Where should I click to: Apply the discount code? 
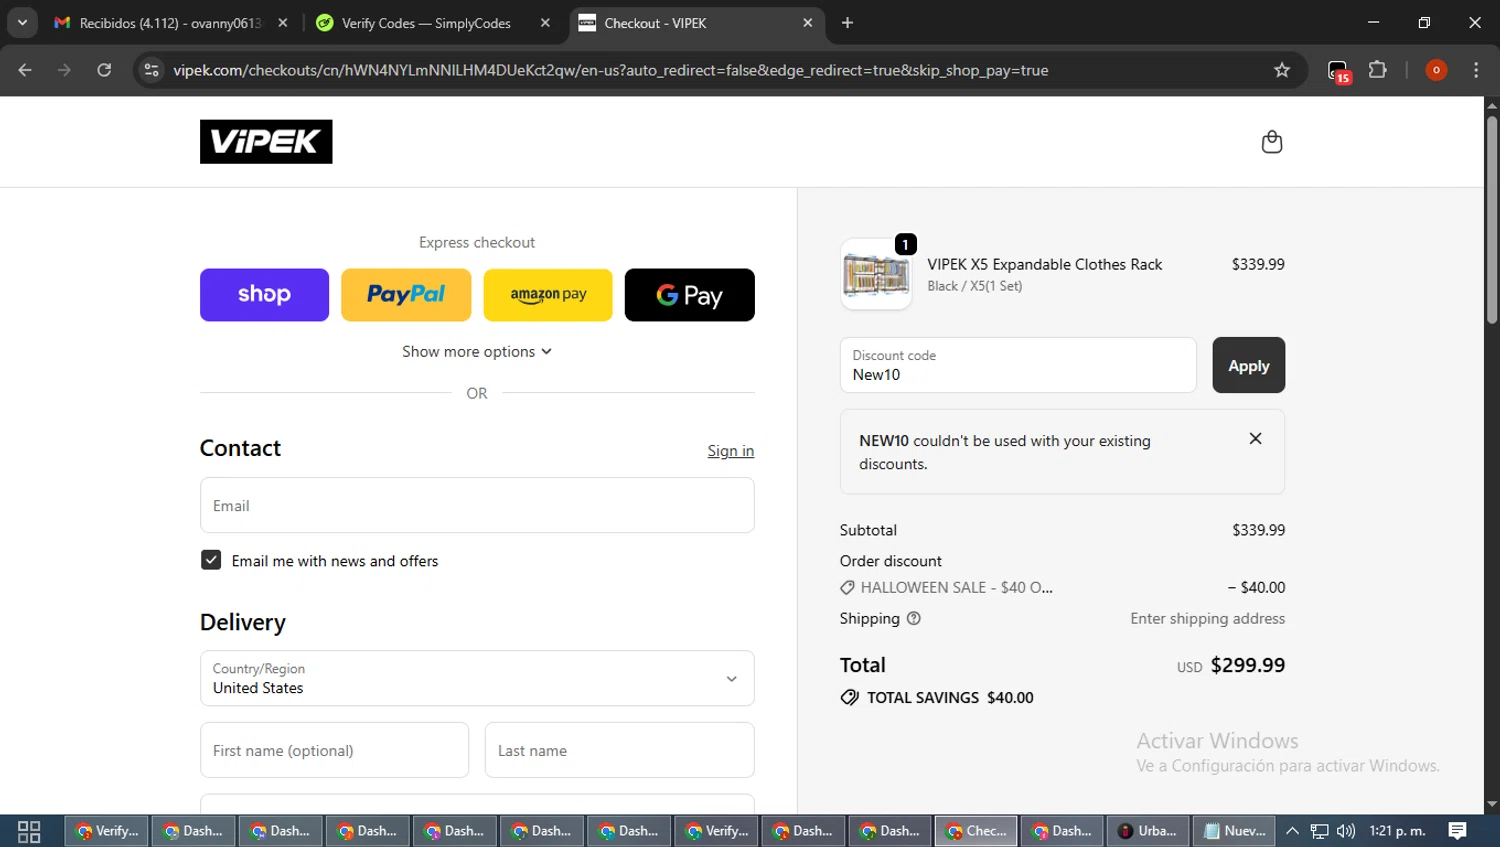pyautogui.click(x=1249, y=365)
